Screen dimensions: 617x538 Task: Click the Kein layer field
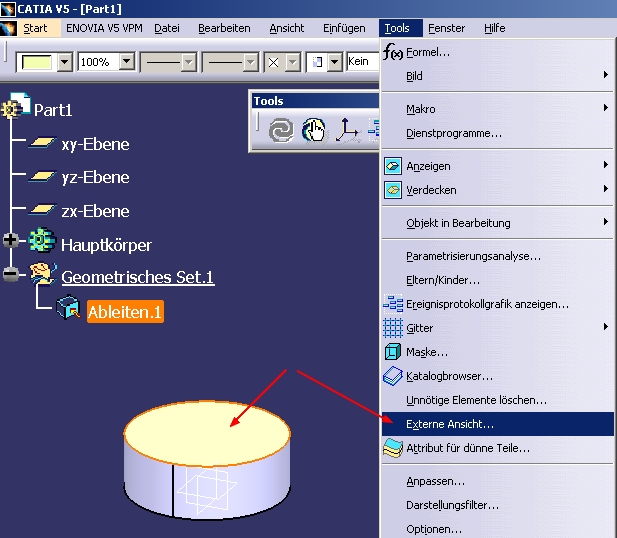click(x=362, y=61)
